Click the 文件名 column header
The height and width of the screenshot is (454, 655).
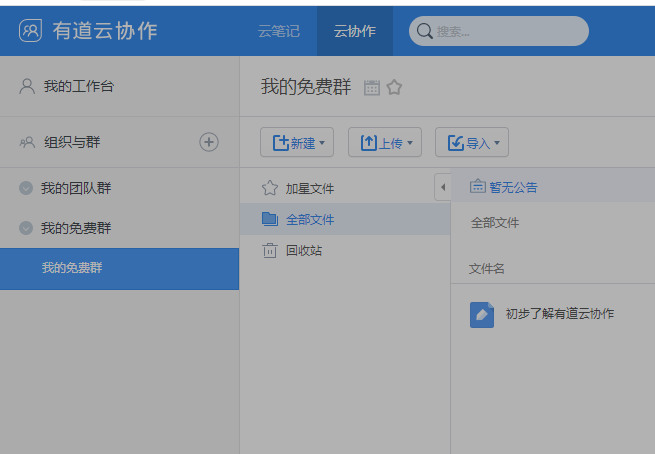tap(487, 269)
